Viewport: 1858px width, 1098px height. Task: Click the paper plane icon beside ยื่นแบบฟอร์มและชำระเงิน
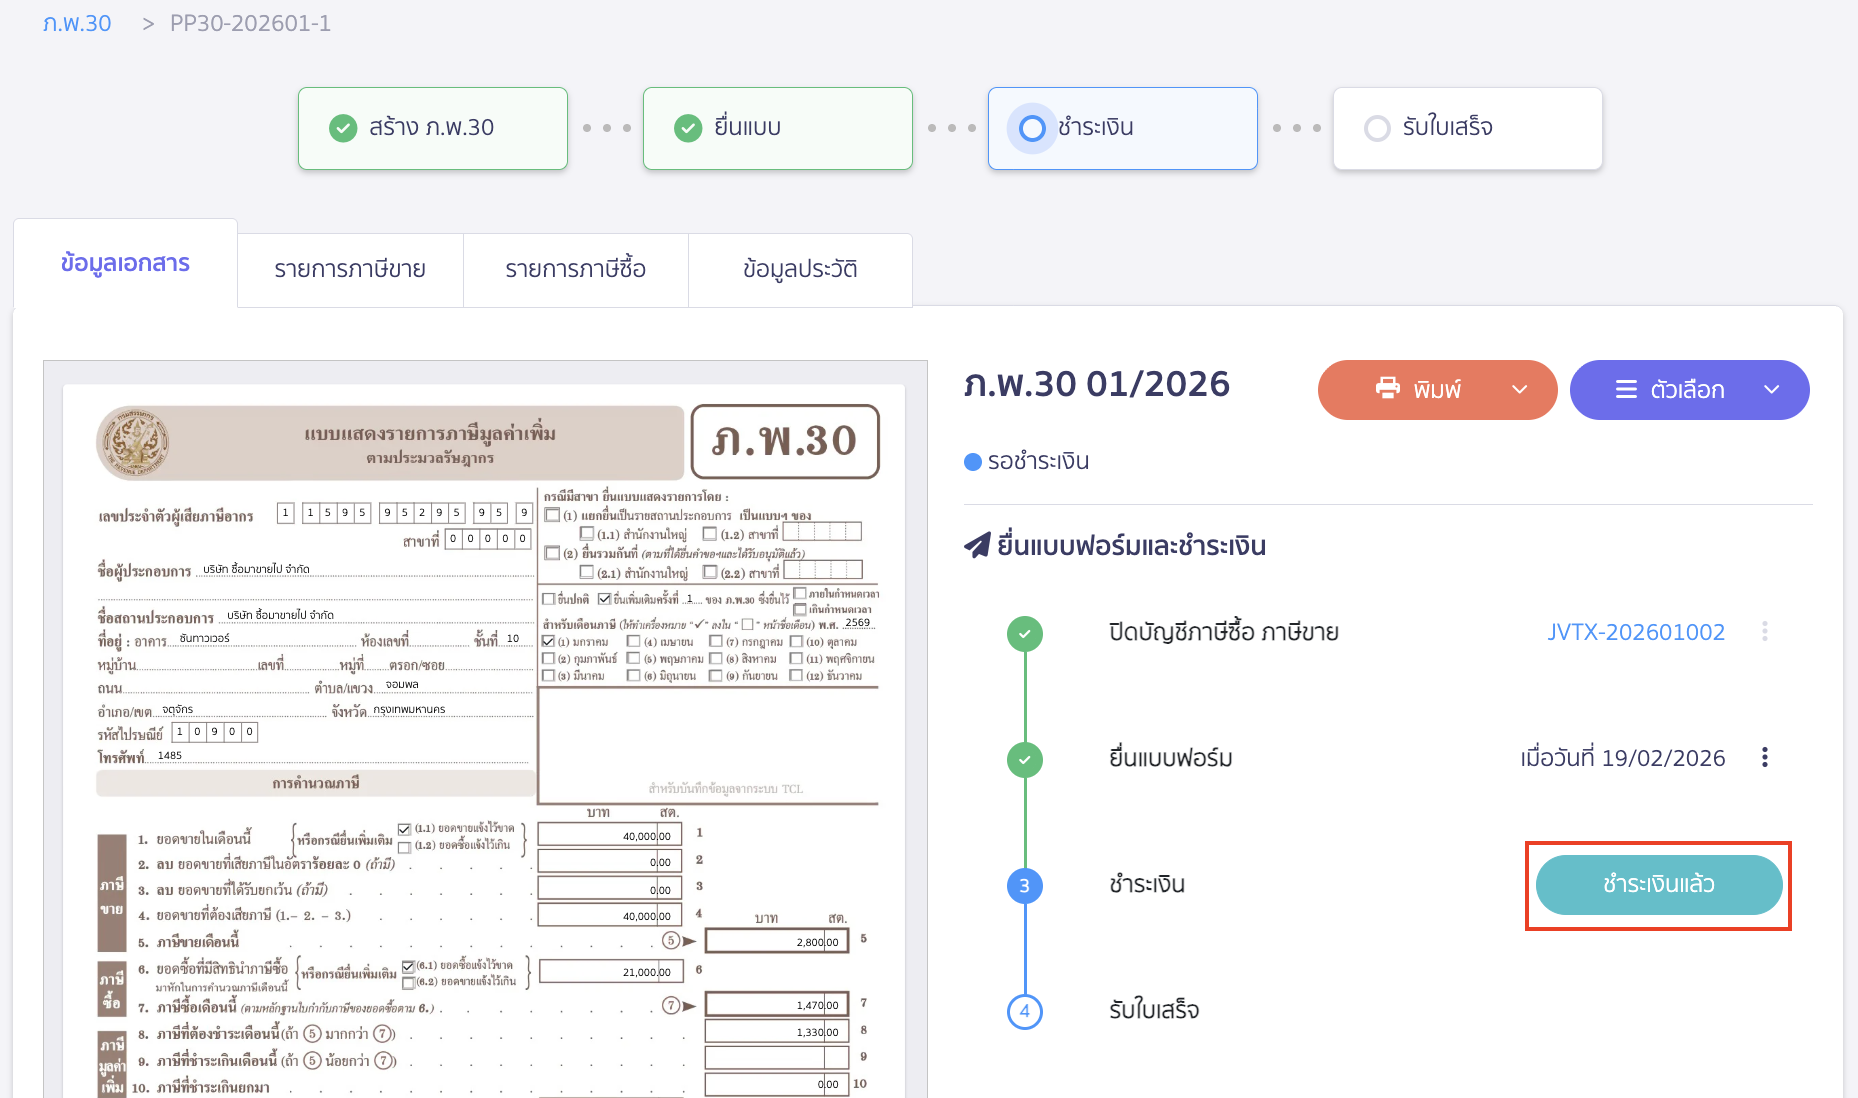(x=978, y=545)
